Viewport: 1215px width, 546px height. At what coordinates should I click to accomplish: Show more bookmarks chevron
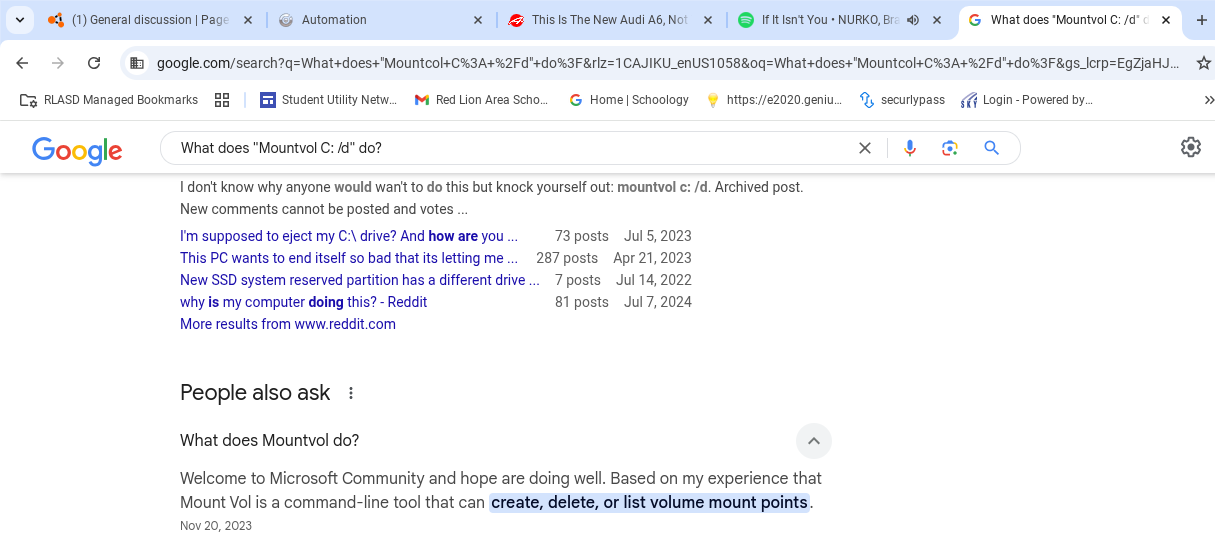[1208, 100]
